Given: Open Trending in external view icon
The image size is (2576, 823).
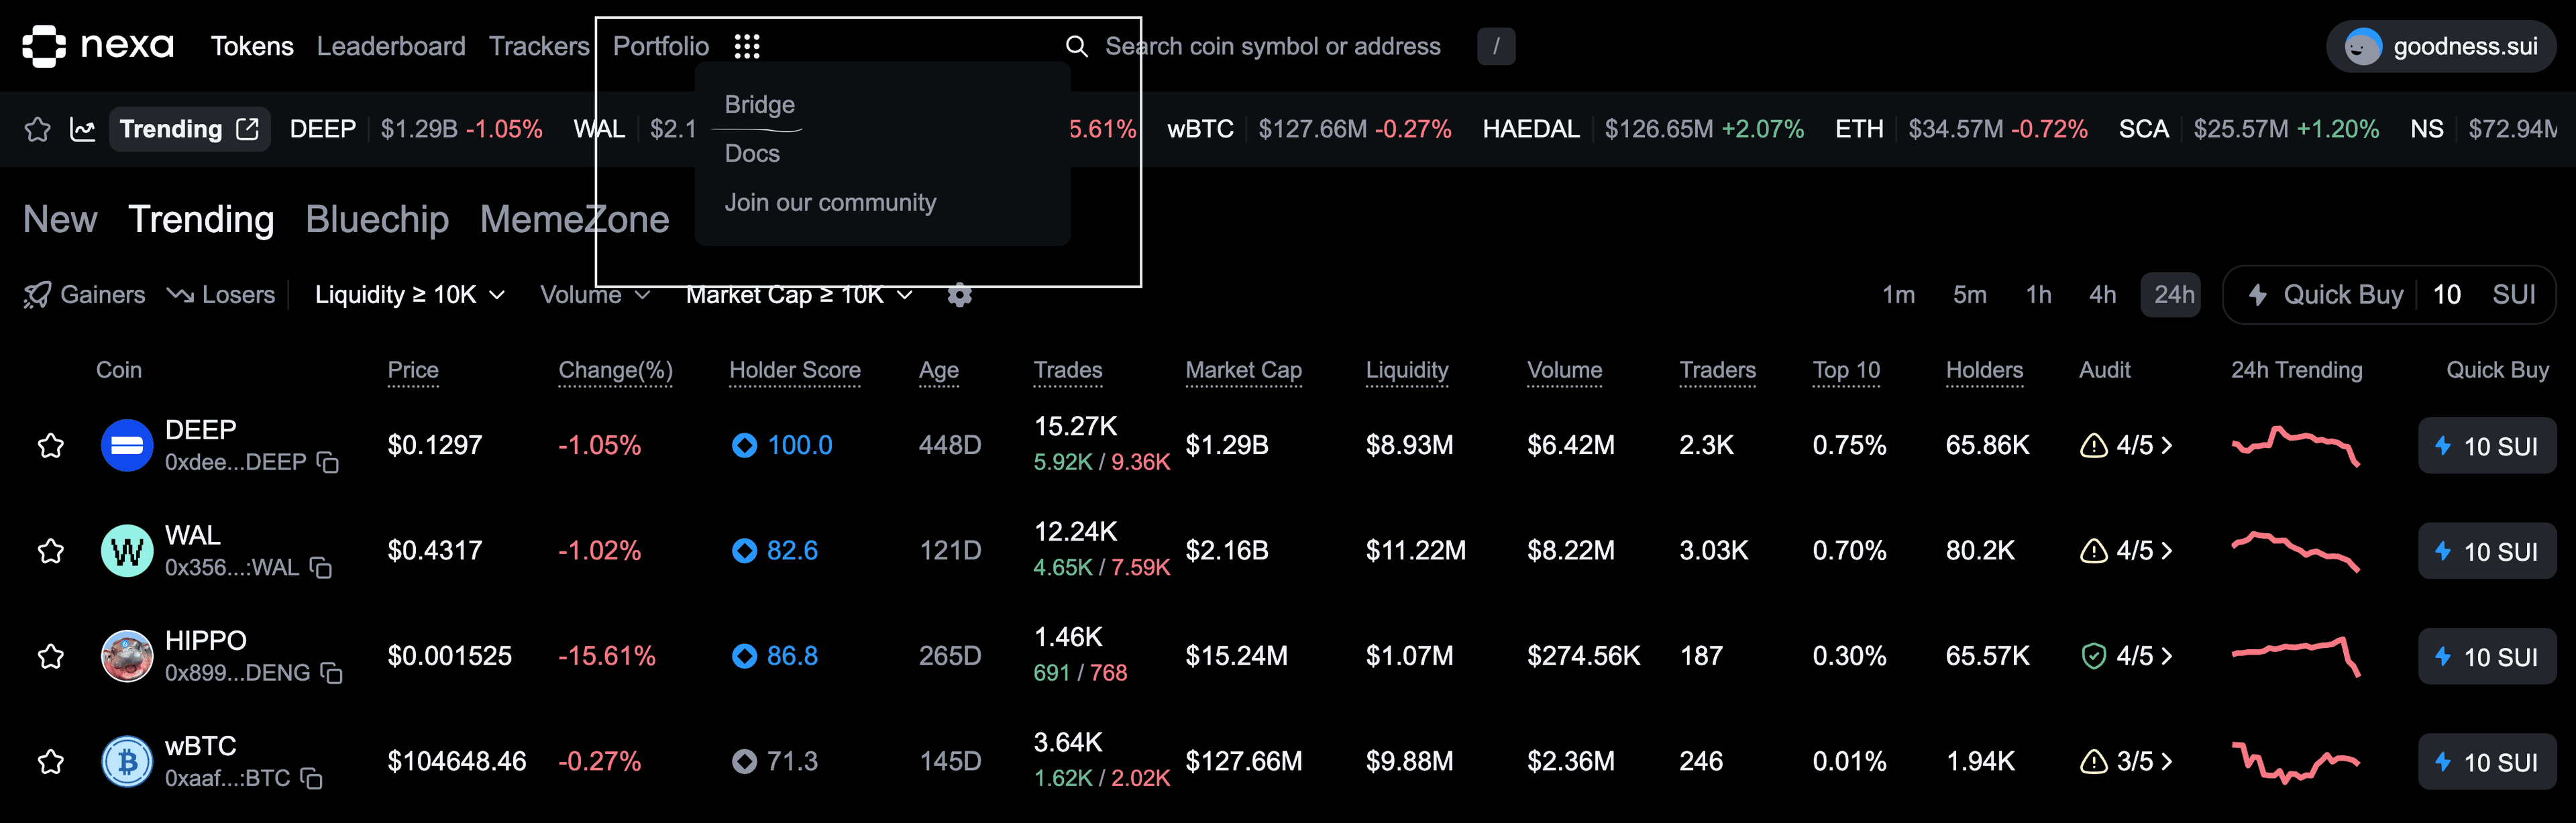Looking at the screenshot, I should 247,129.
